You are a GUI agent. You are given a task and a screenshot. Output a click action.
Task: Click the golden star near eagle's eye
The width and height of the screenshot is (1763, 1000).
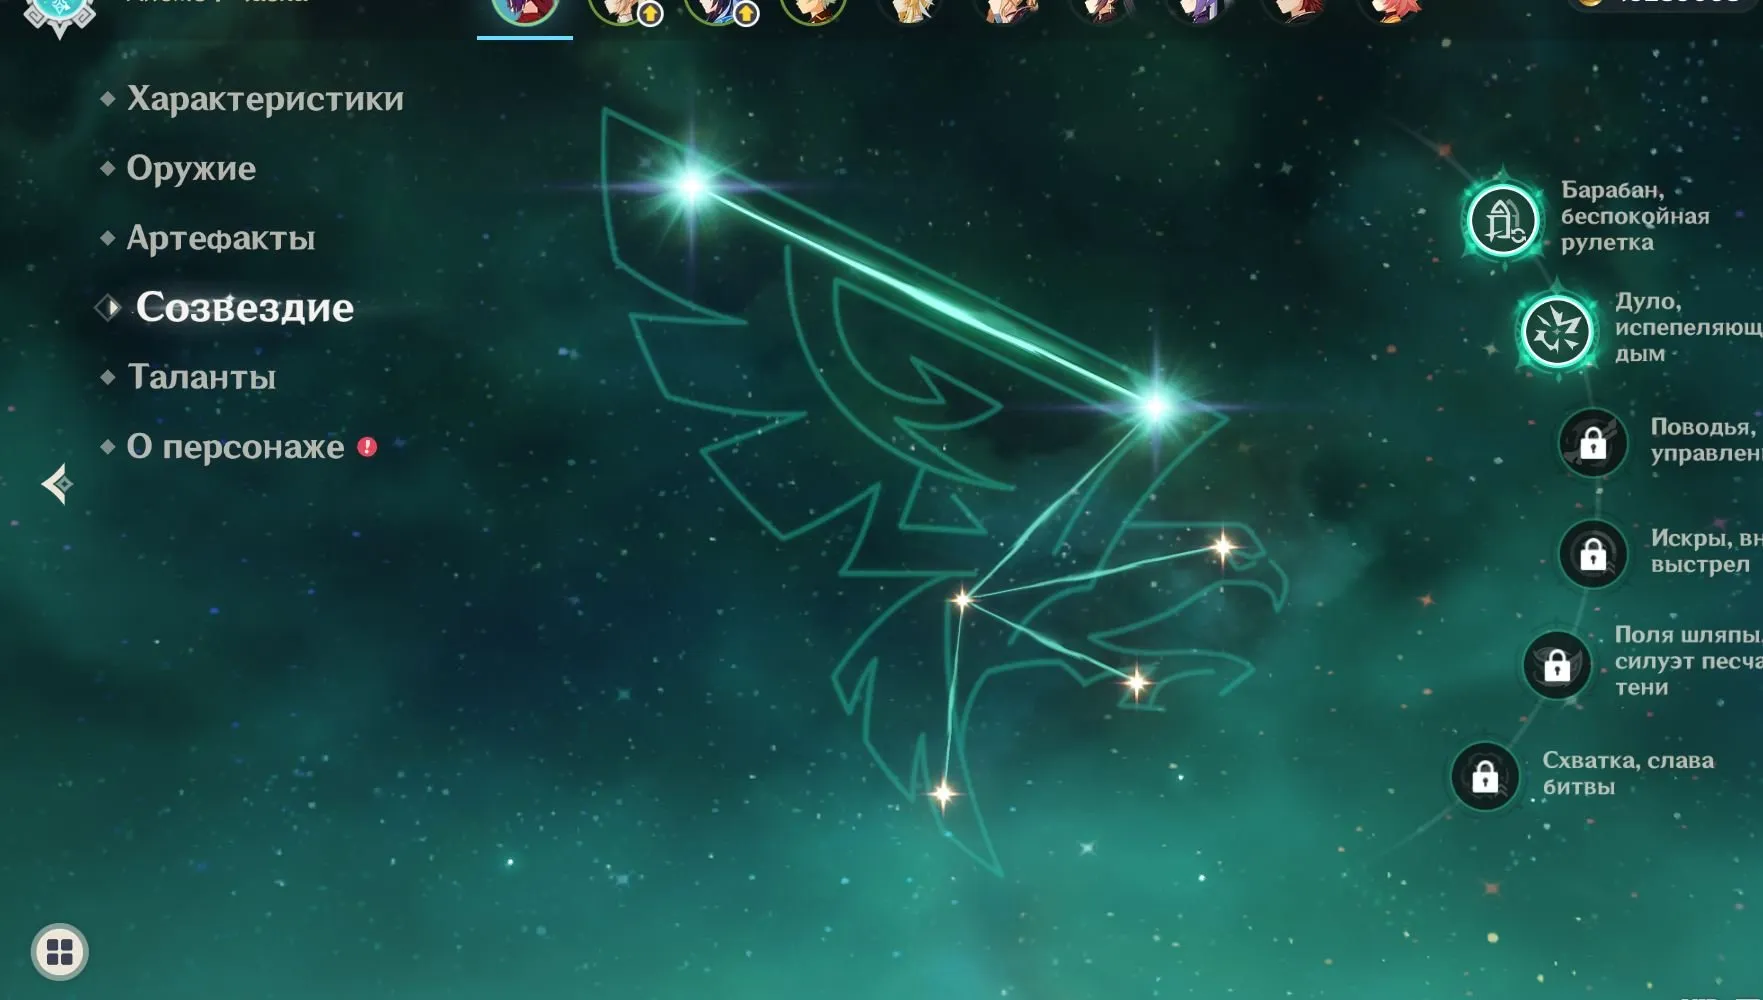pos(1222,547)
